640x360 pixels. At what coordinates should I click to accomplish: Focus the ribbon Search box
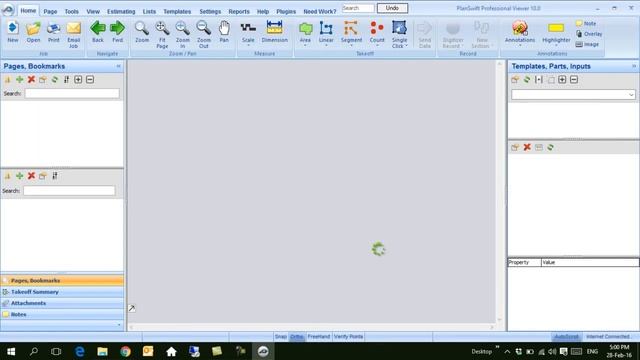358,8
